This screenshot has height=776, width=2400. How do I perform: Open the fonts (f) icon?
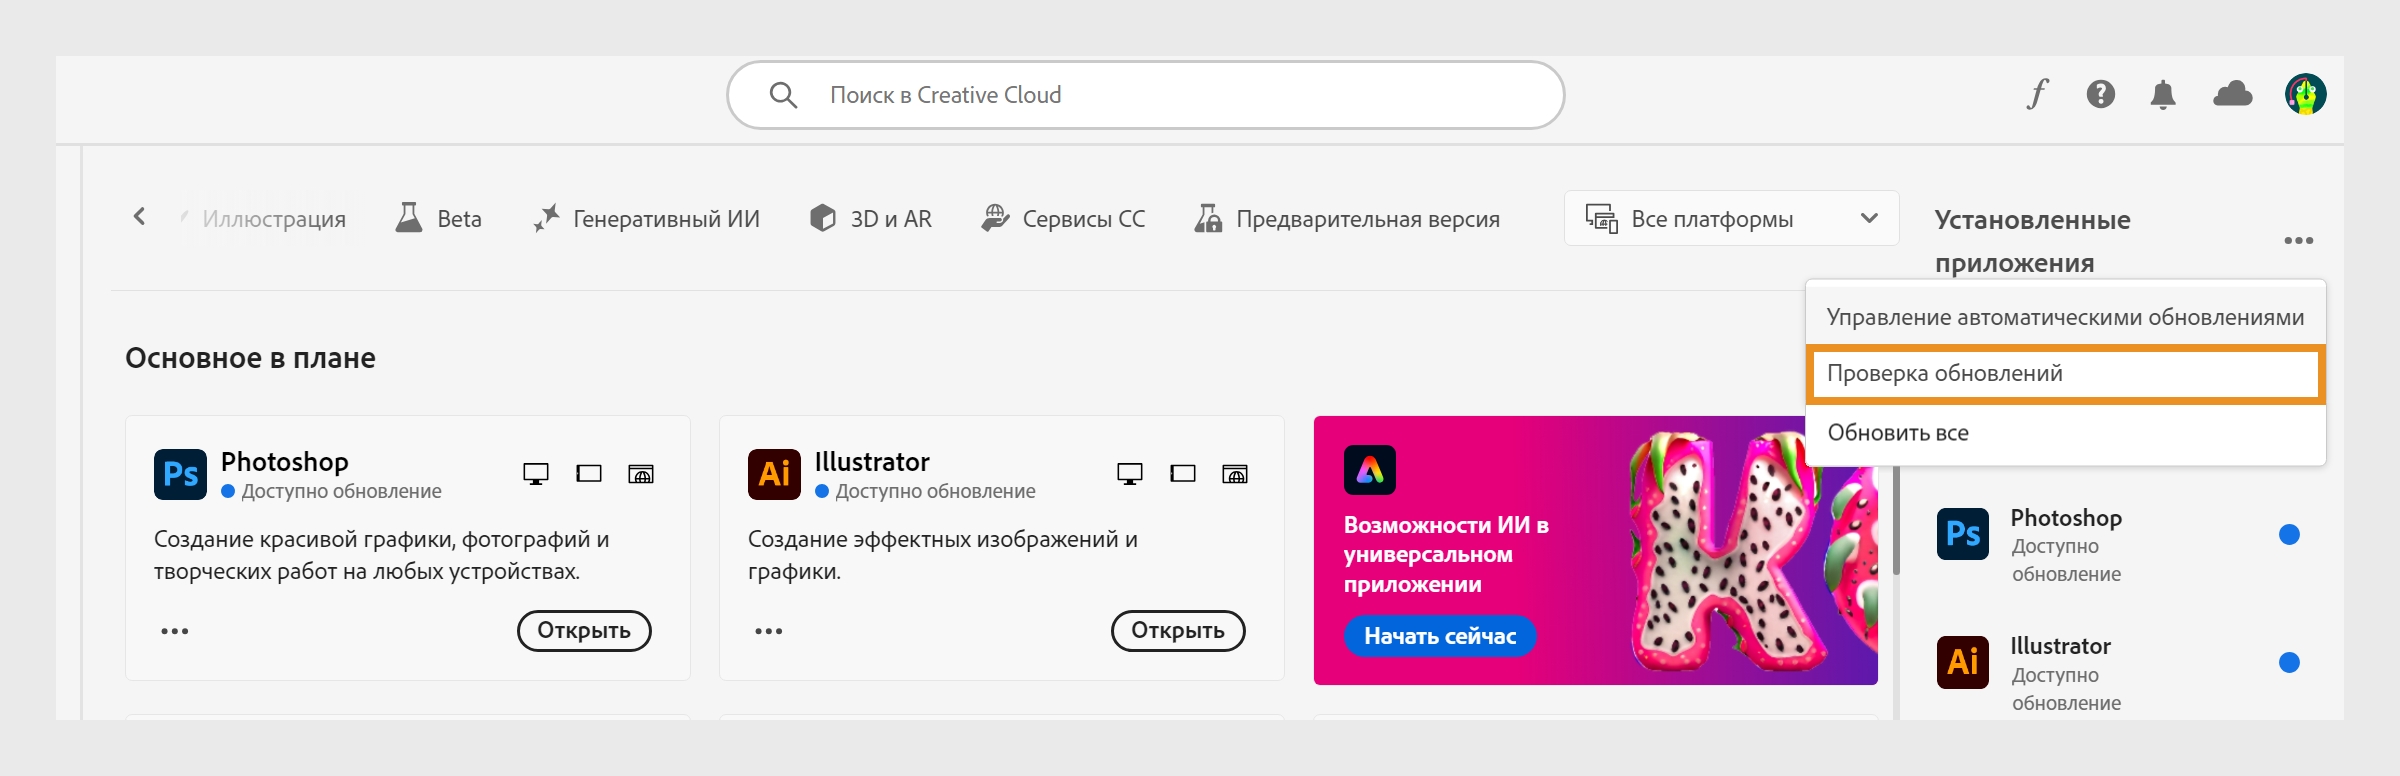(x=2037, y=94)
